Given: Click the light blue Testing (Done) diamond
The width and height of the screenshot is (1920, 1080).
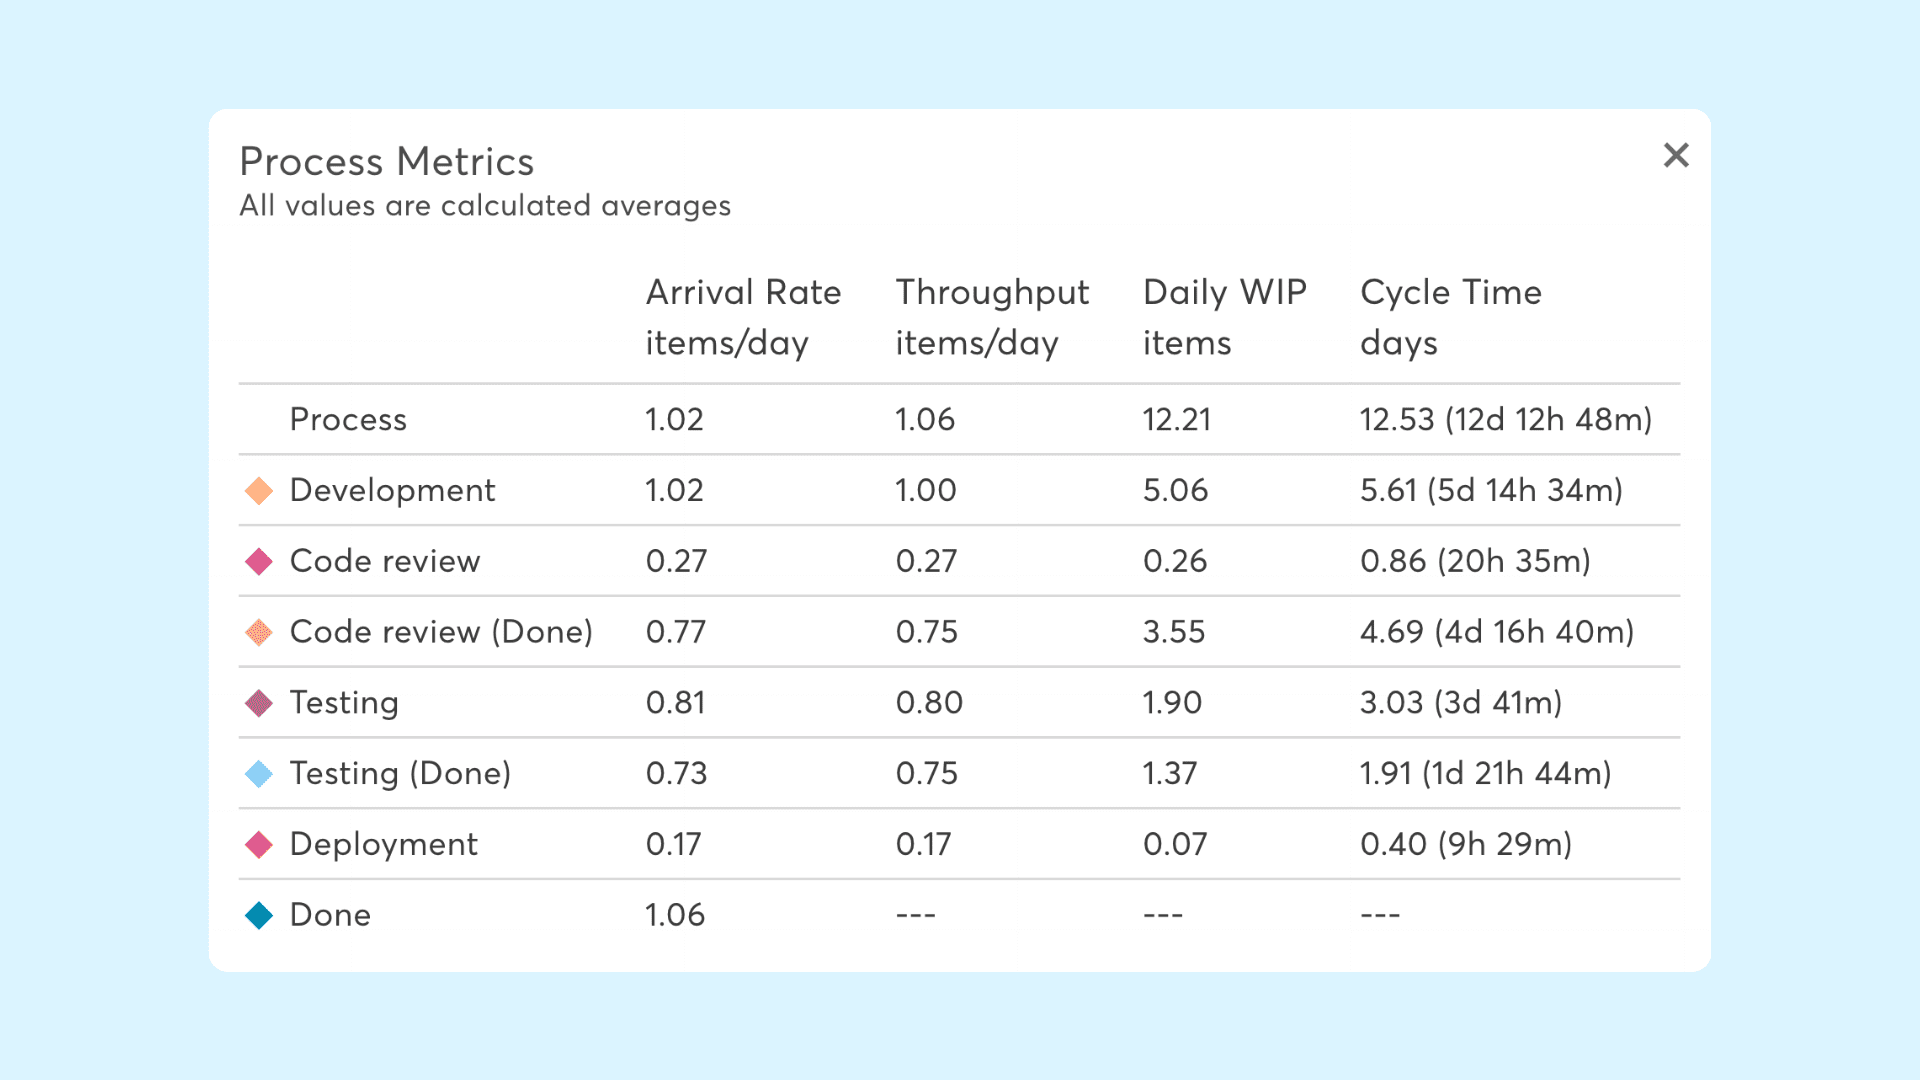Looking at the screenshot, I should (x=259, y=774).
